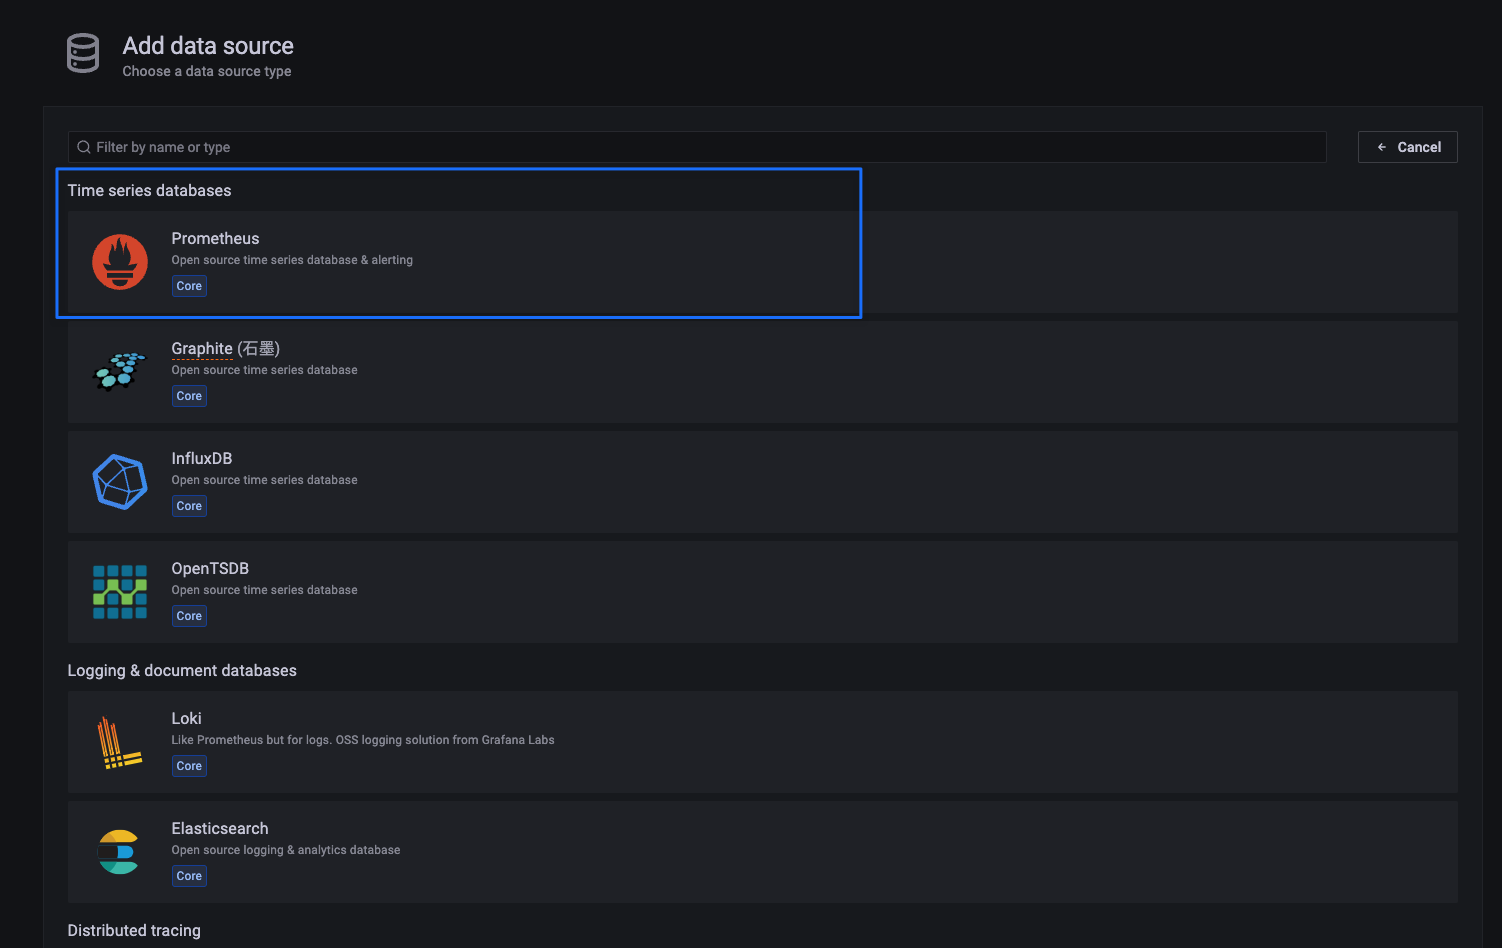The width and height of the screenshot is (1502, 948).
Task: Click 'Choose a data source type' subtitle
Action: click(x=207, y=71)
